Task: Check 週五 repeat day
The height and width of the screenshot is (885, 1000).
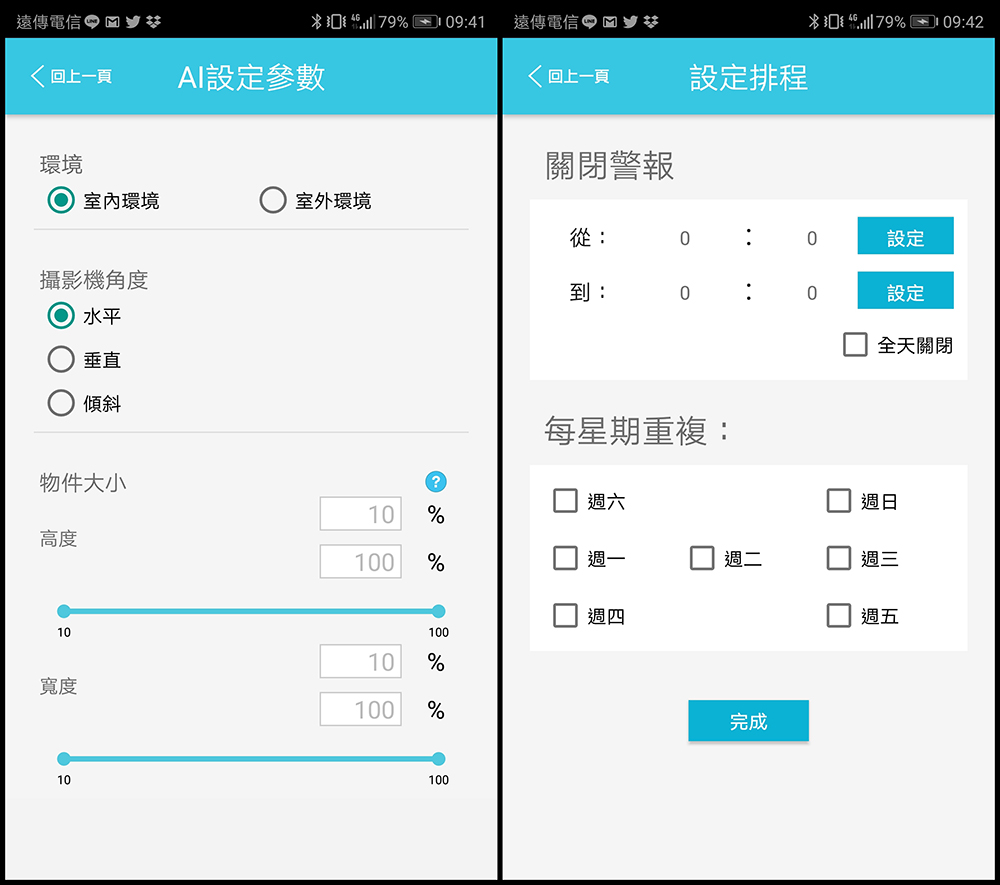Action: tap(839, 615)
